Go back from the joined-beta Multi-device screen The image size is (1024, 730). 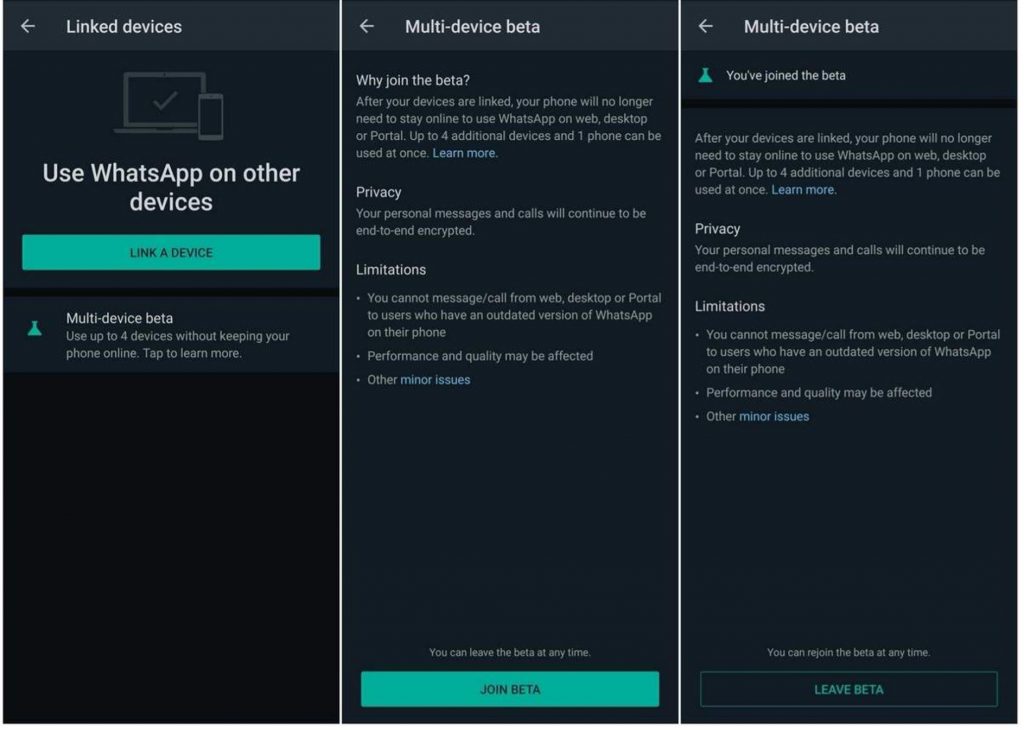pyautogui.click(x=706, y=26)
